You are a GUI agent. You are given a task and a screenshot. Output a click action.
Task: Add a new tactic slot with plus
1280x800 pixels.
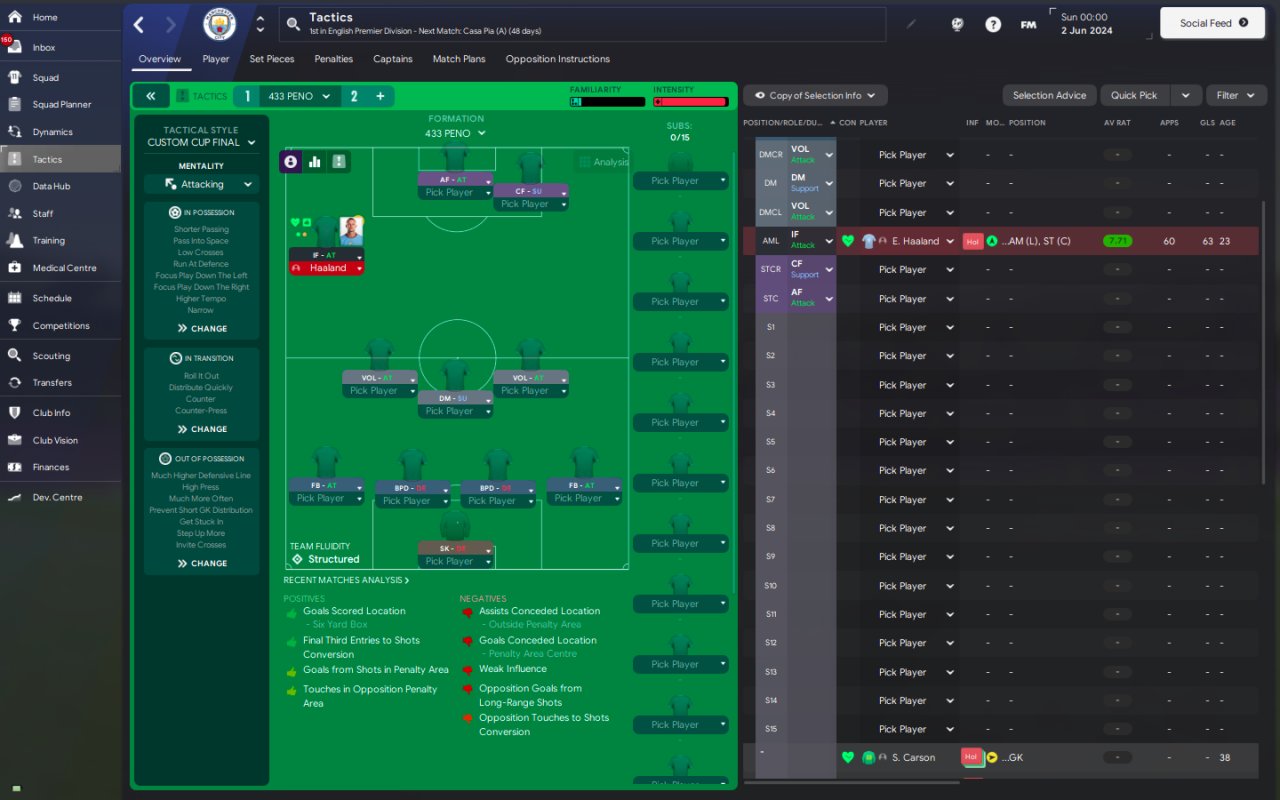pyautogui.click(x=380, y=96)
